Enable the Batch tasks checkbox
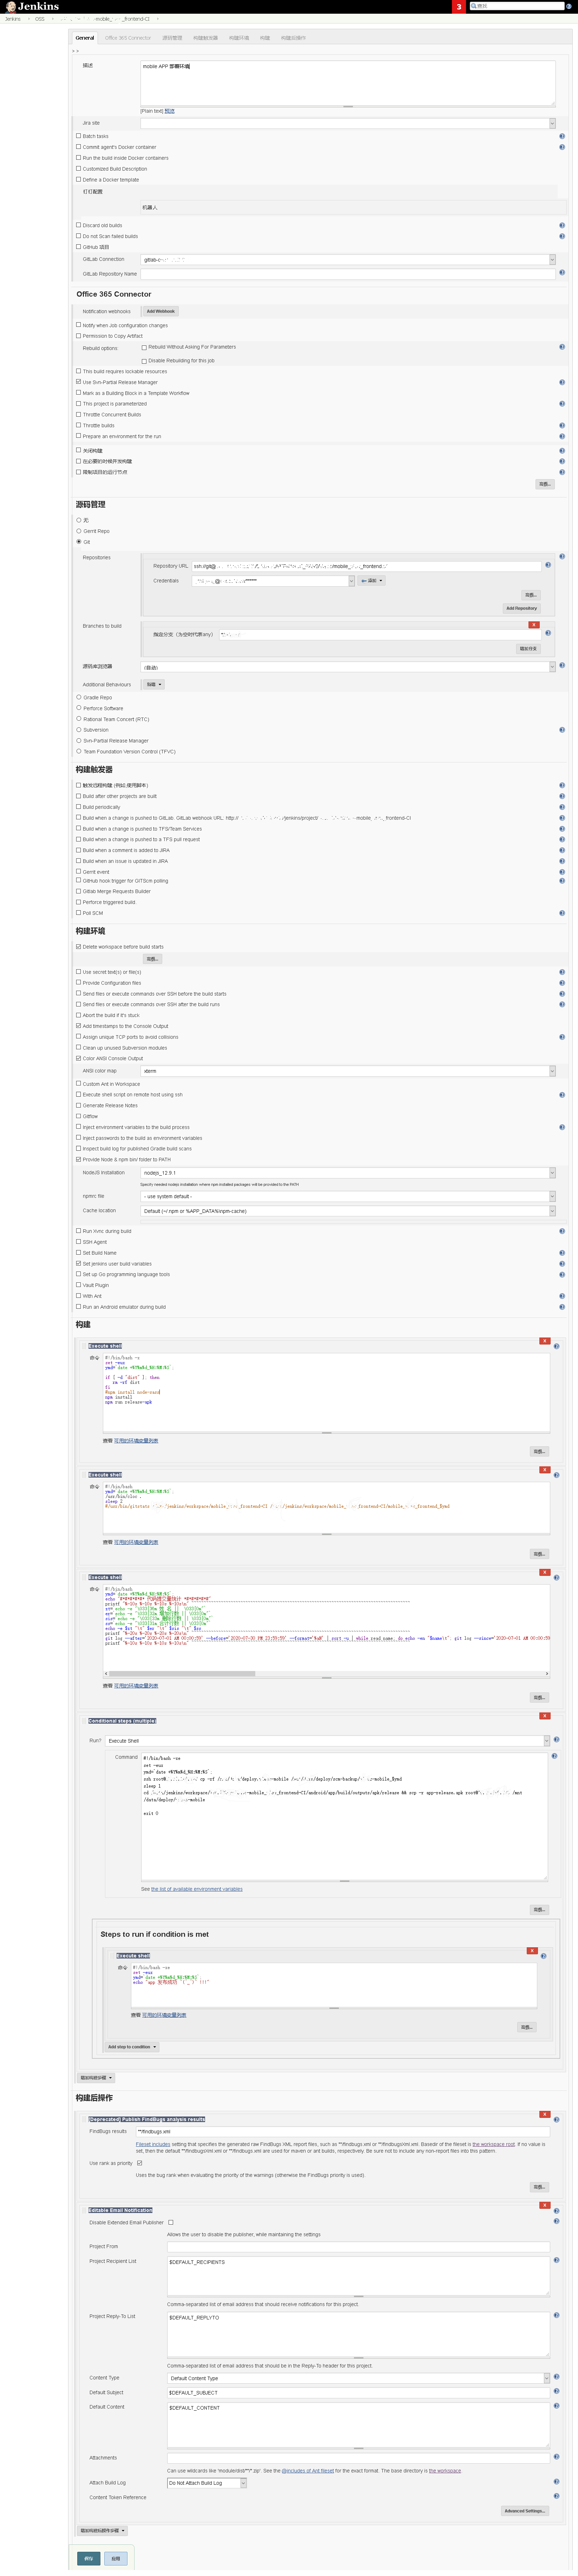The width and height of the screenshot is (578, 2576). point(79,136)
